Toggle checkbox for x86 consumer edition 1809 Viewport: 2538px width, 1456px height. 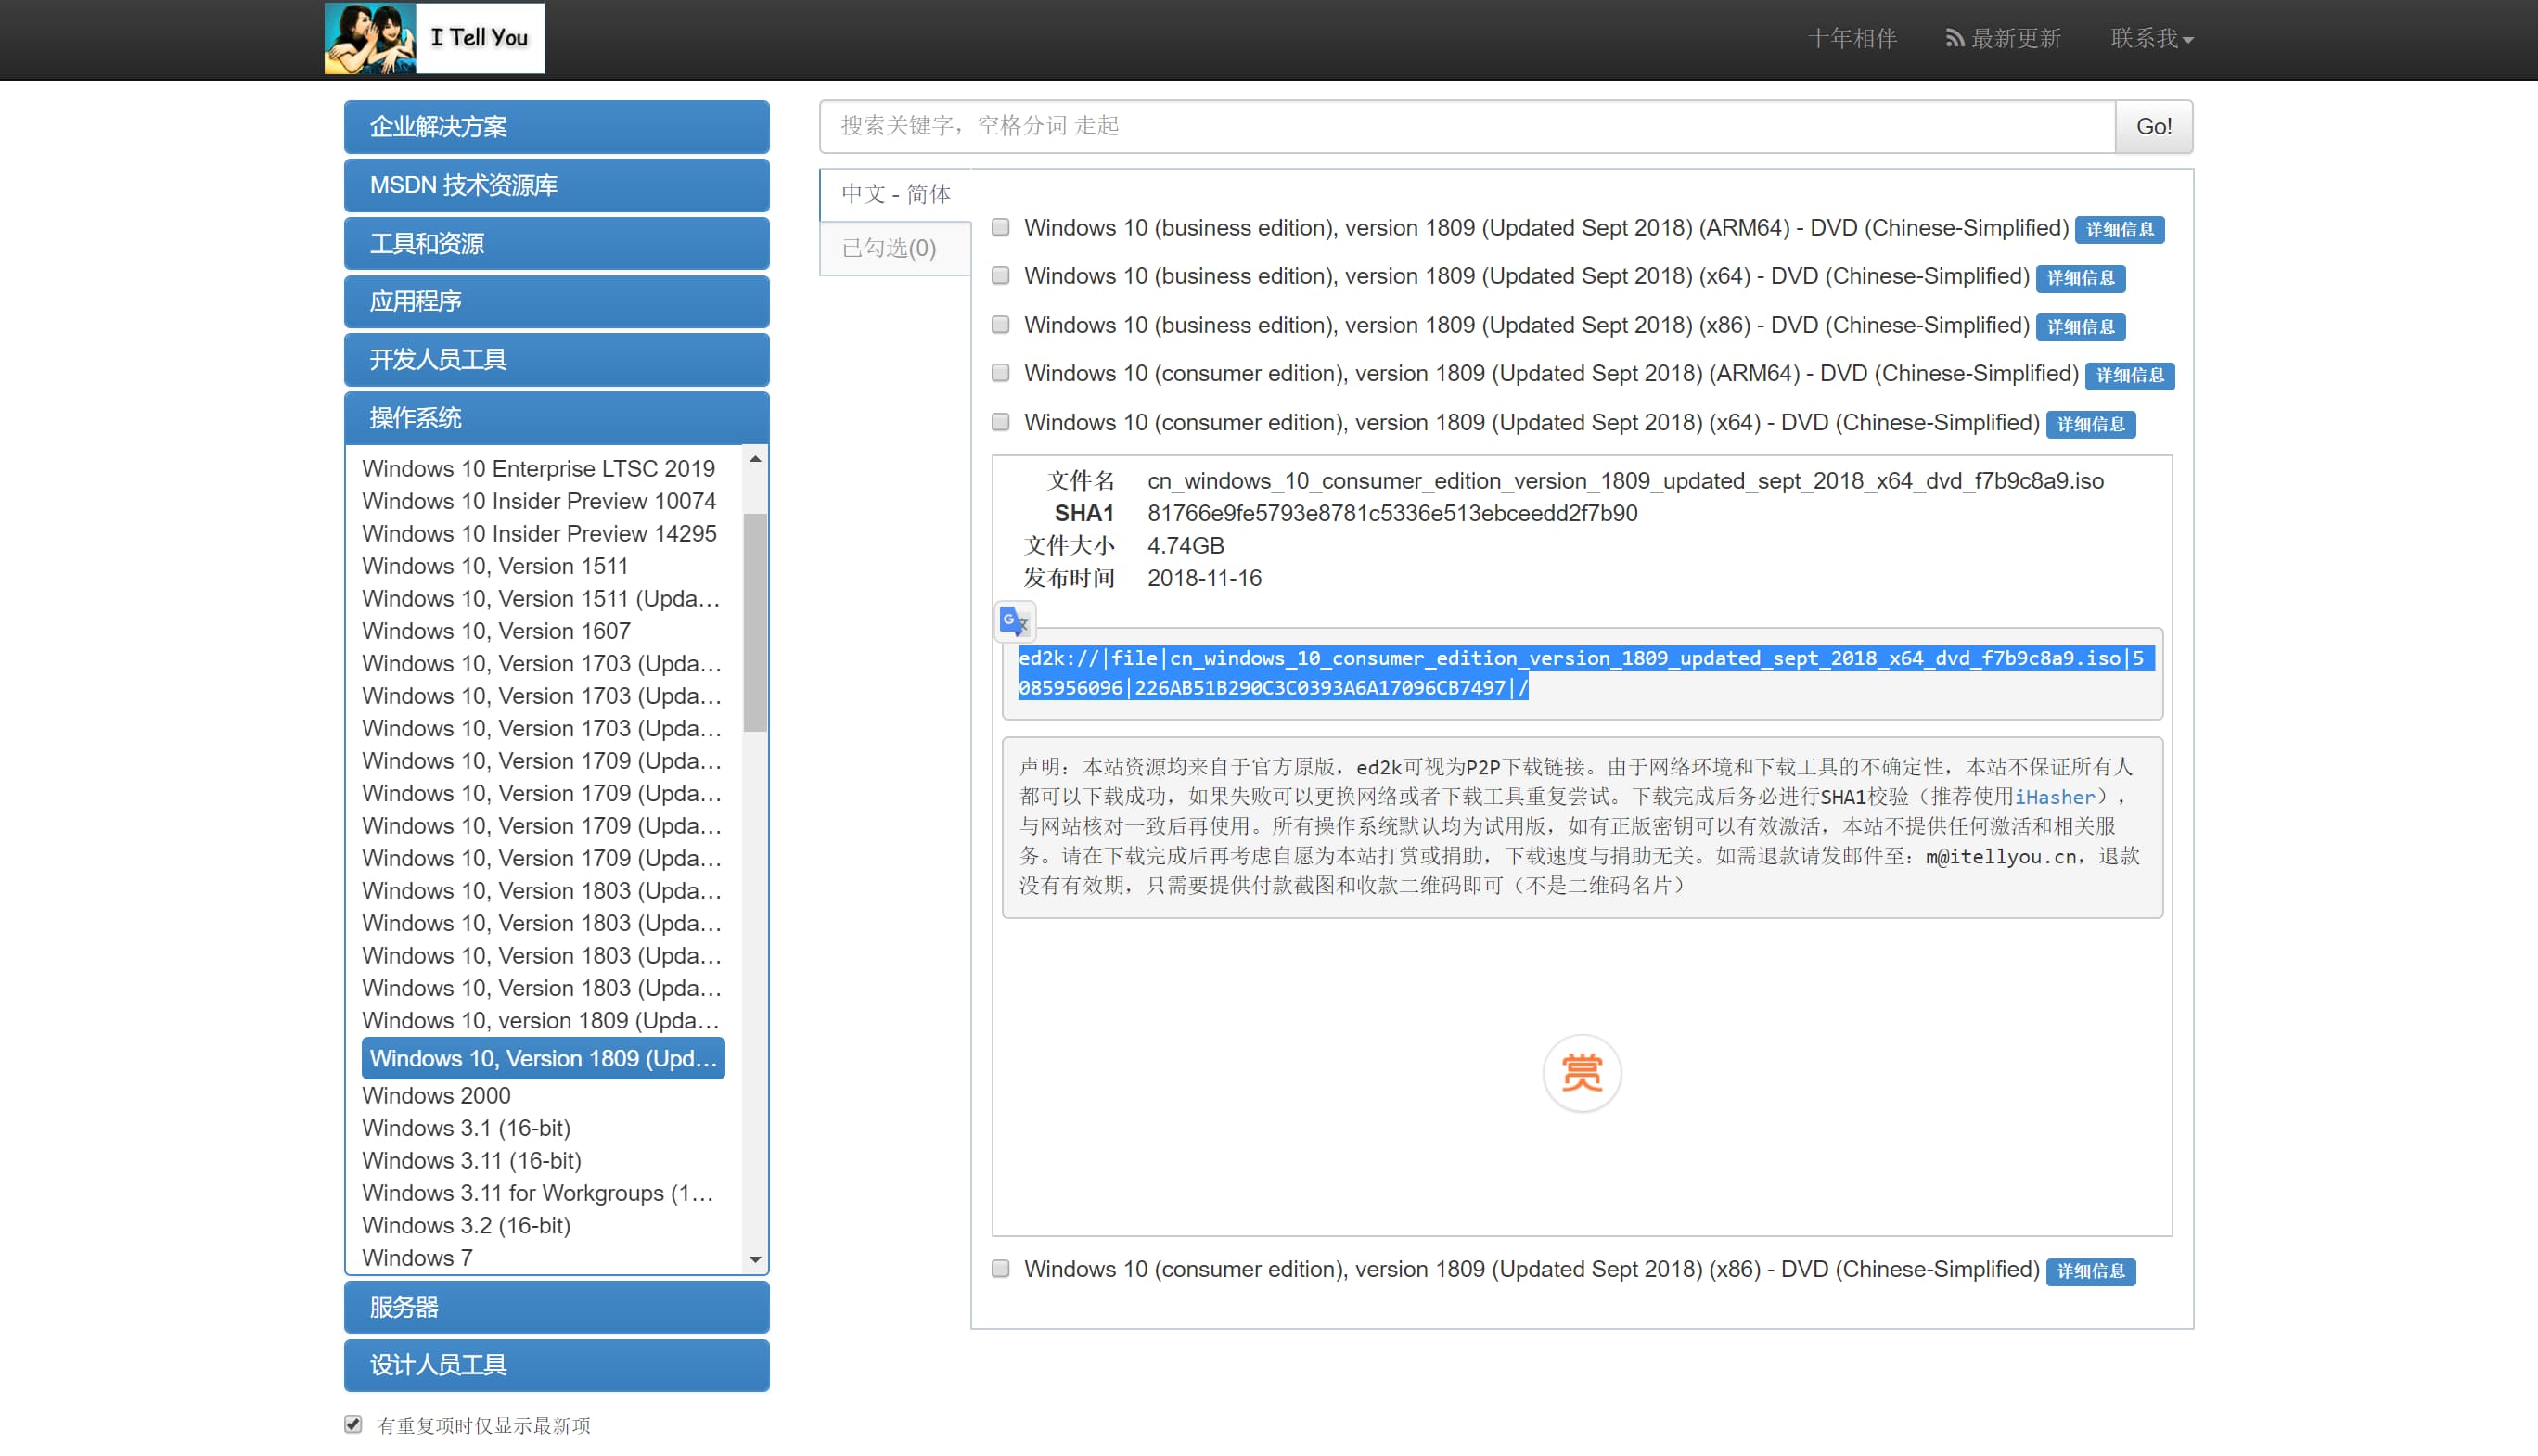pos(1001,1268)
